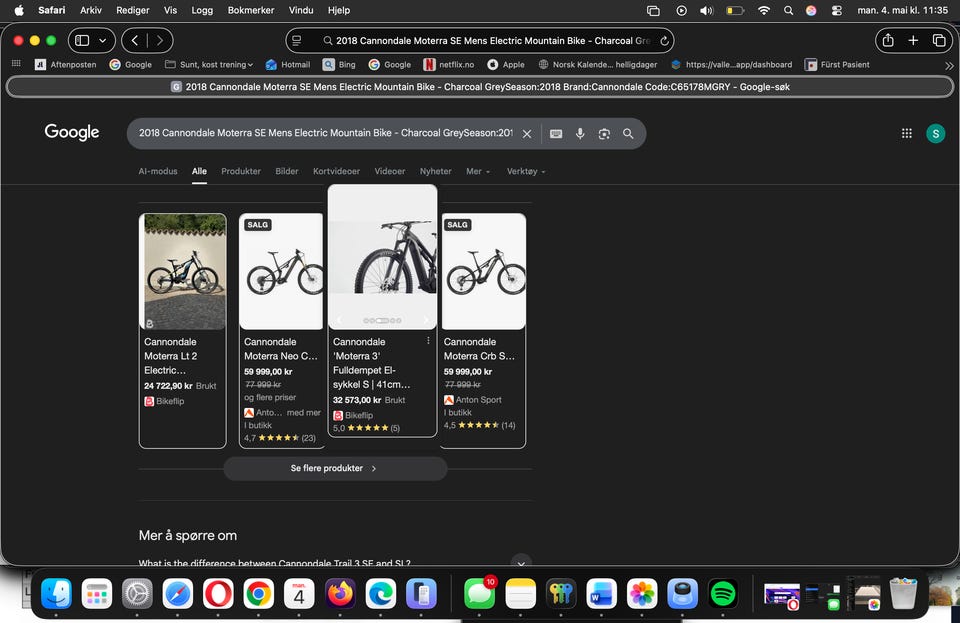Viewport: 960px width, 623px height.
Task: Open the Share icon in Safari's toolbar
Action: [x=888, y=40]
